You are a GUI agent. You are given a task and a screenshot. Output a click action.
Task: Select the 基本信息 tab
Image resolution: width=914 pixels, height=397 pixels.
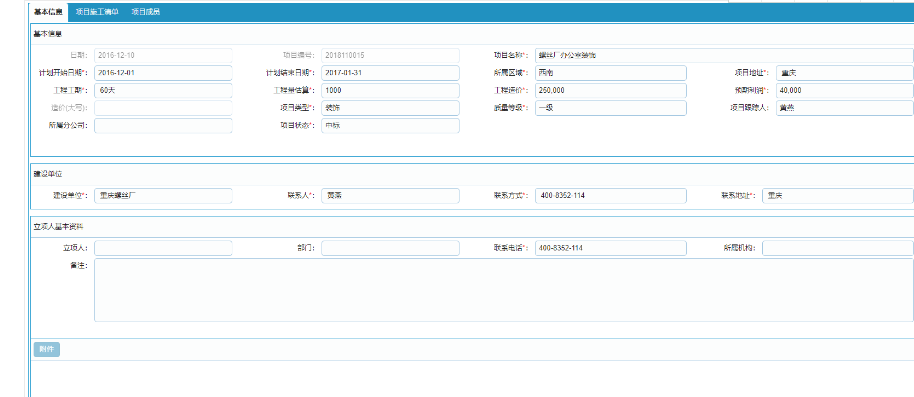pyautogui.click(x=48, y=12)
